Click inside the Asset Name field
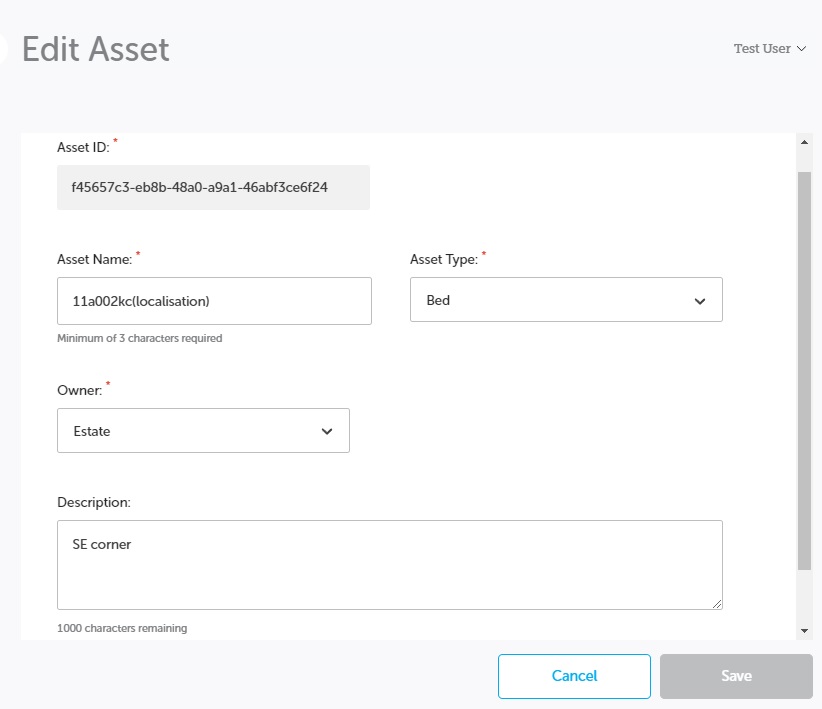 (213, 299)
